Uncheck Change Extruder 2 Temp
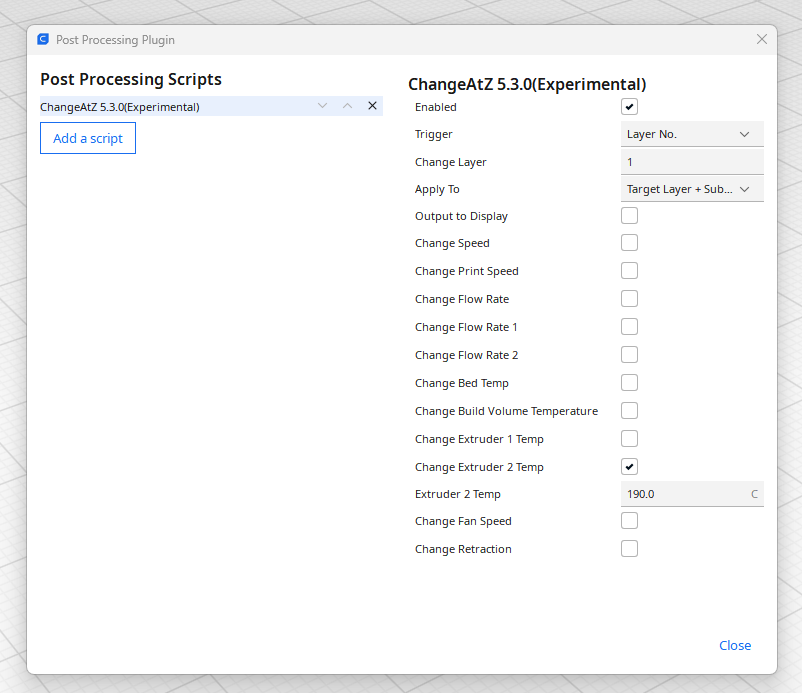802x693 pixels. (x=629, y=466)
